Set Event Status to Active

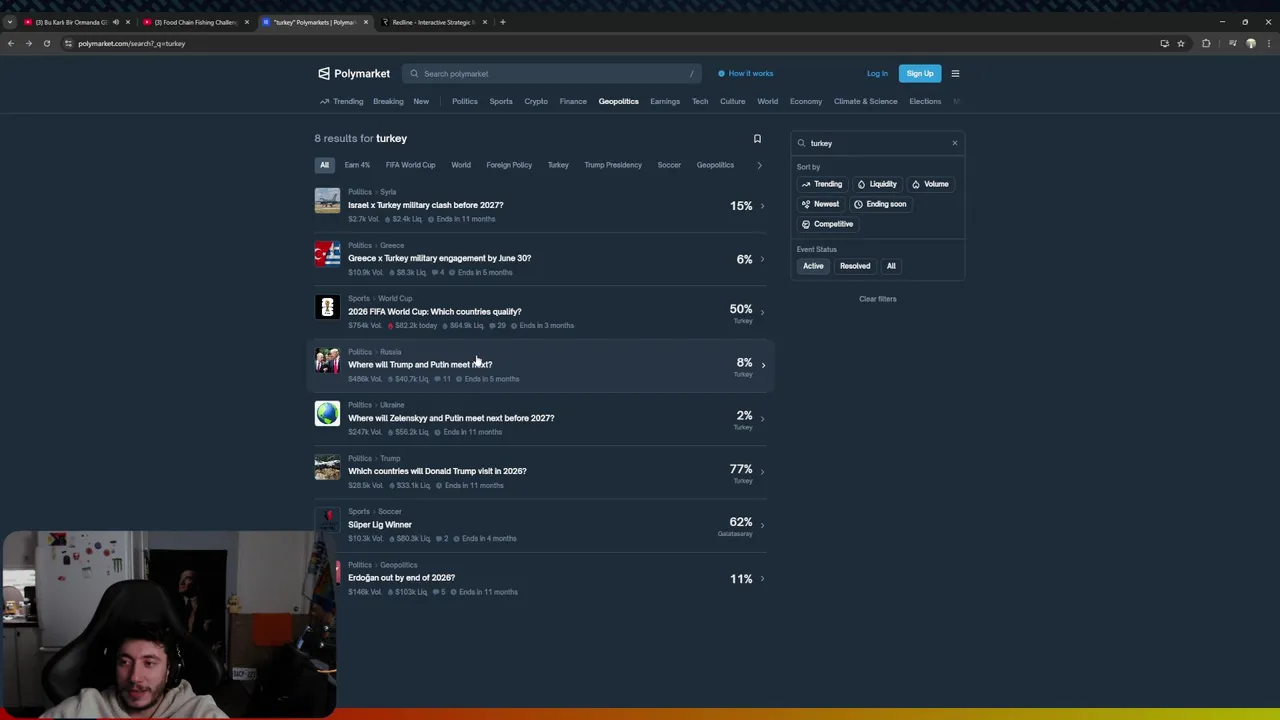tap(813, 266)
